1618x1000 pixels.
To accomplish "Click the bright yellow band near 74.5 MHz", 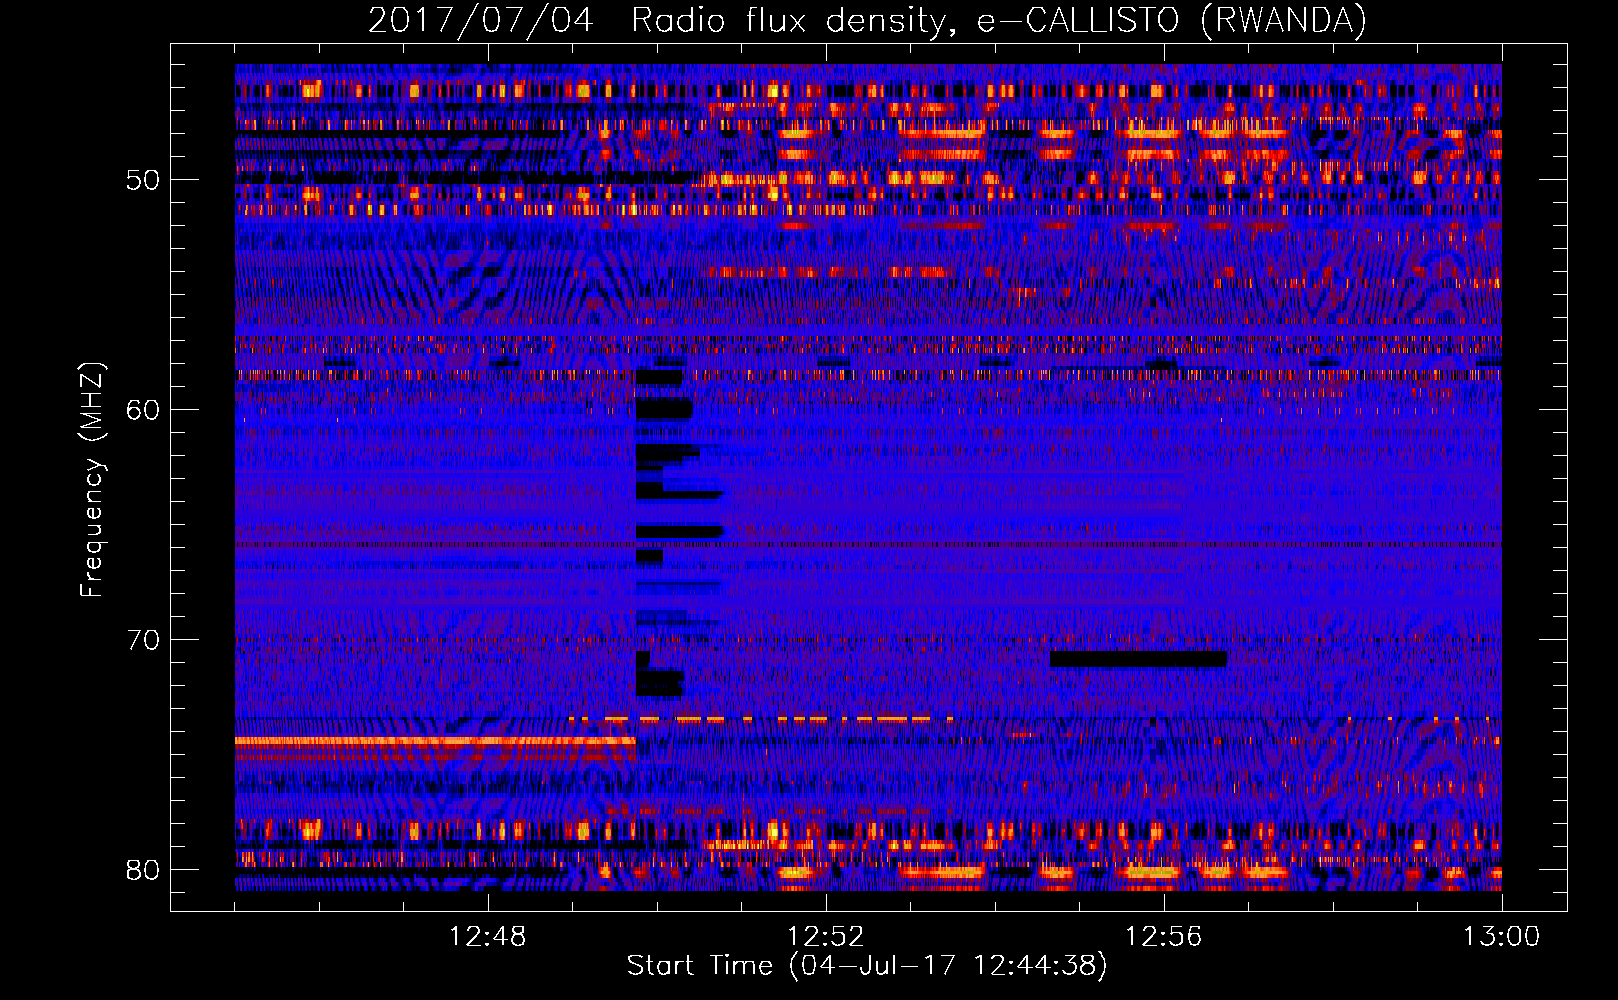I will coord(435,741).
